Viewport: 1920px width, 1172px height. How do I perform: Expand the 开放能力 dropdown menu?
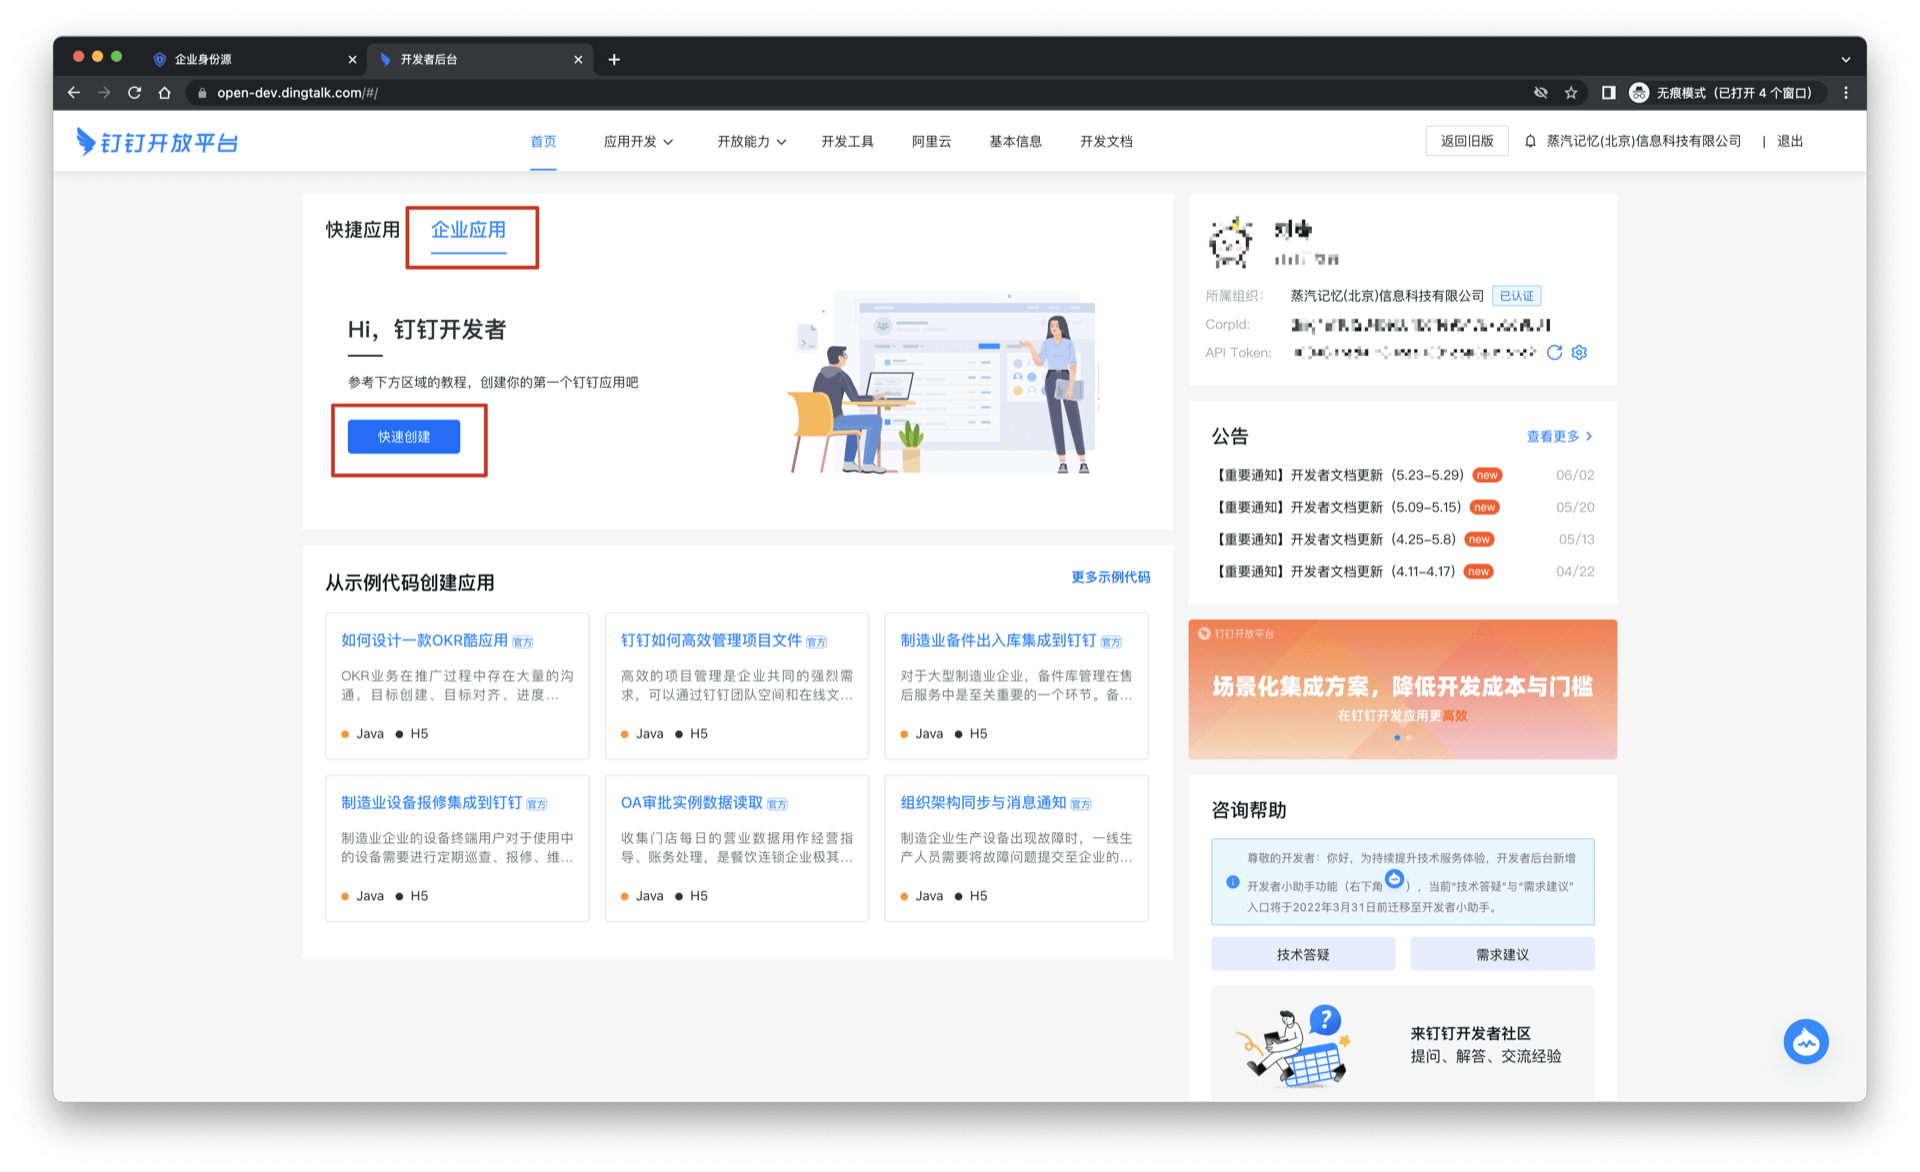(x=751, y=142)
